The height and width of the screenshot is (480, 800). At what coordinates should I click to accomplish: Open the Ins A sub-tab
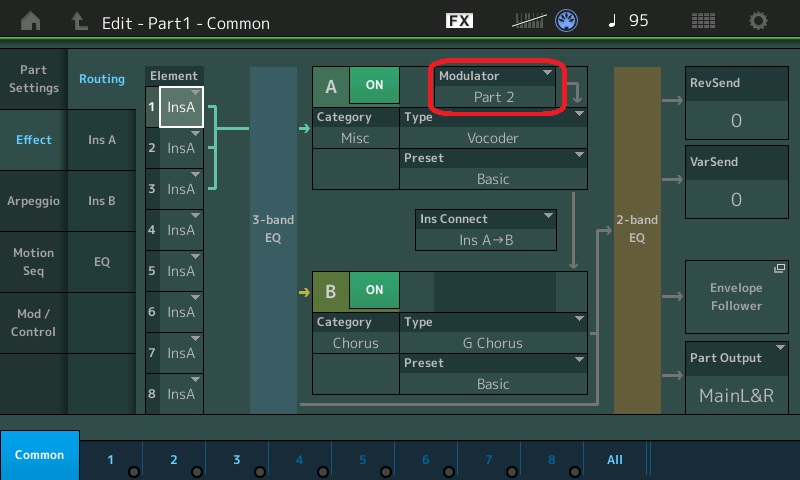102,140
